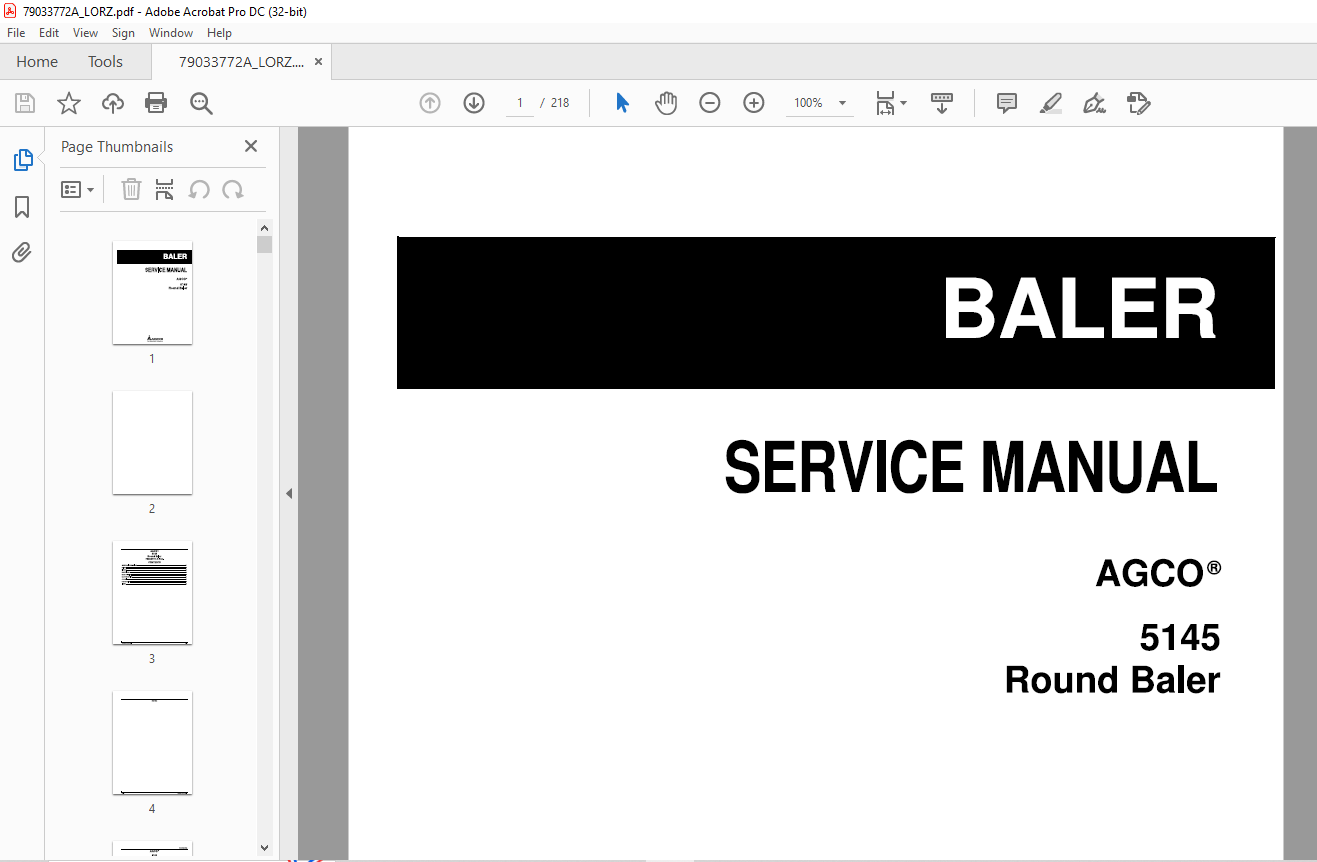Click the "BALER" banner title

[1080, 309]
